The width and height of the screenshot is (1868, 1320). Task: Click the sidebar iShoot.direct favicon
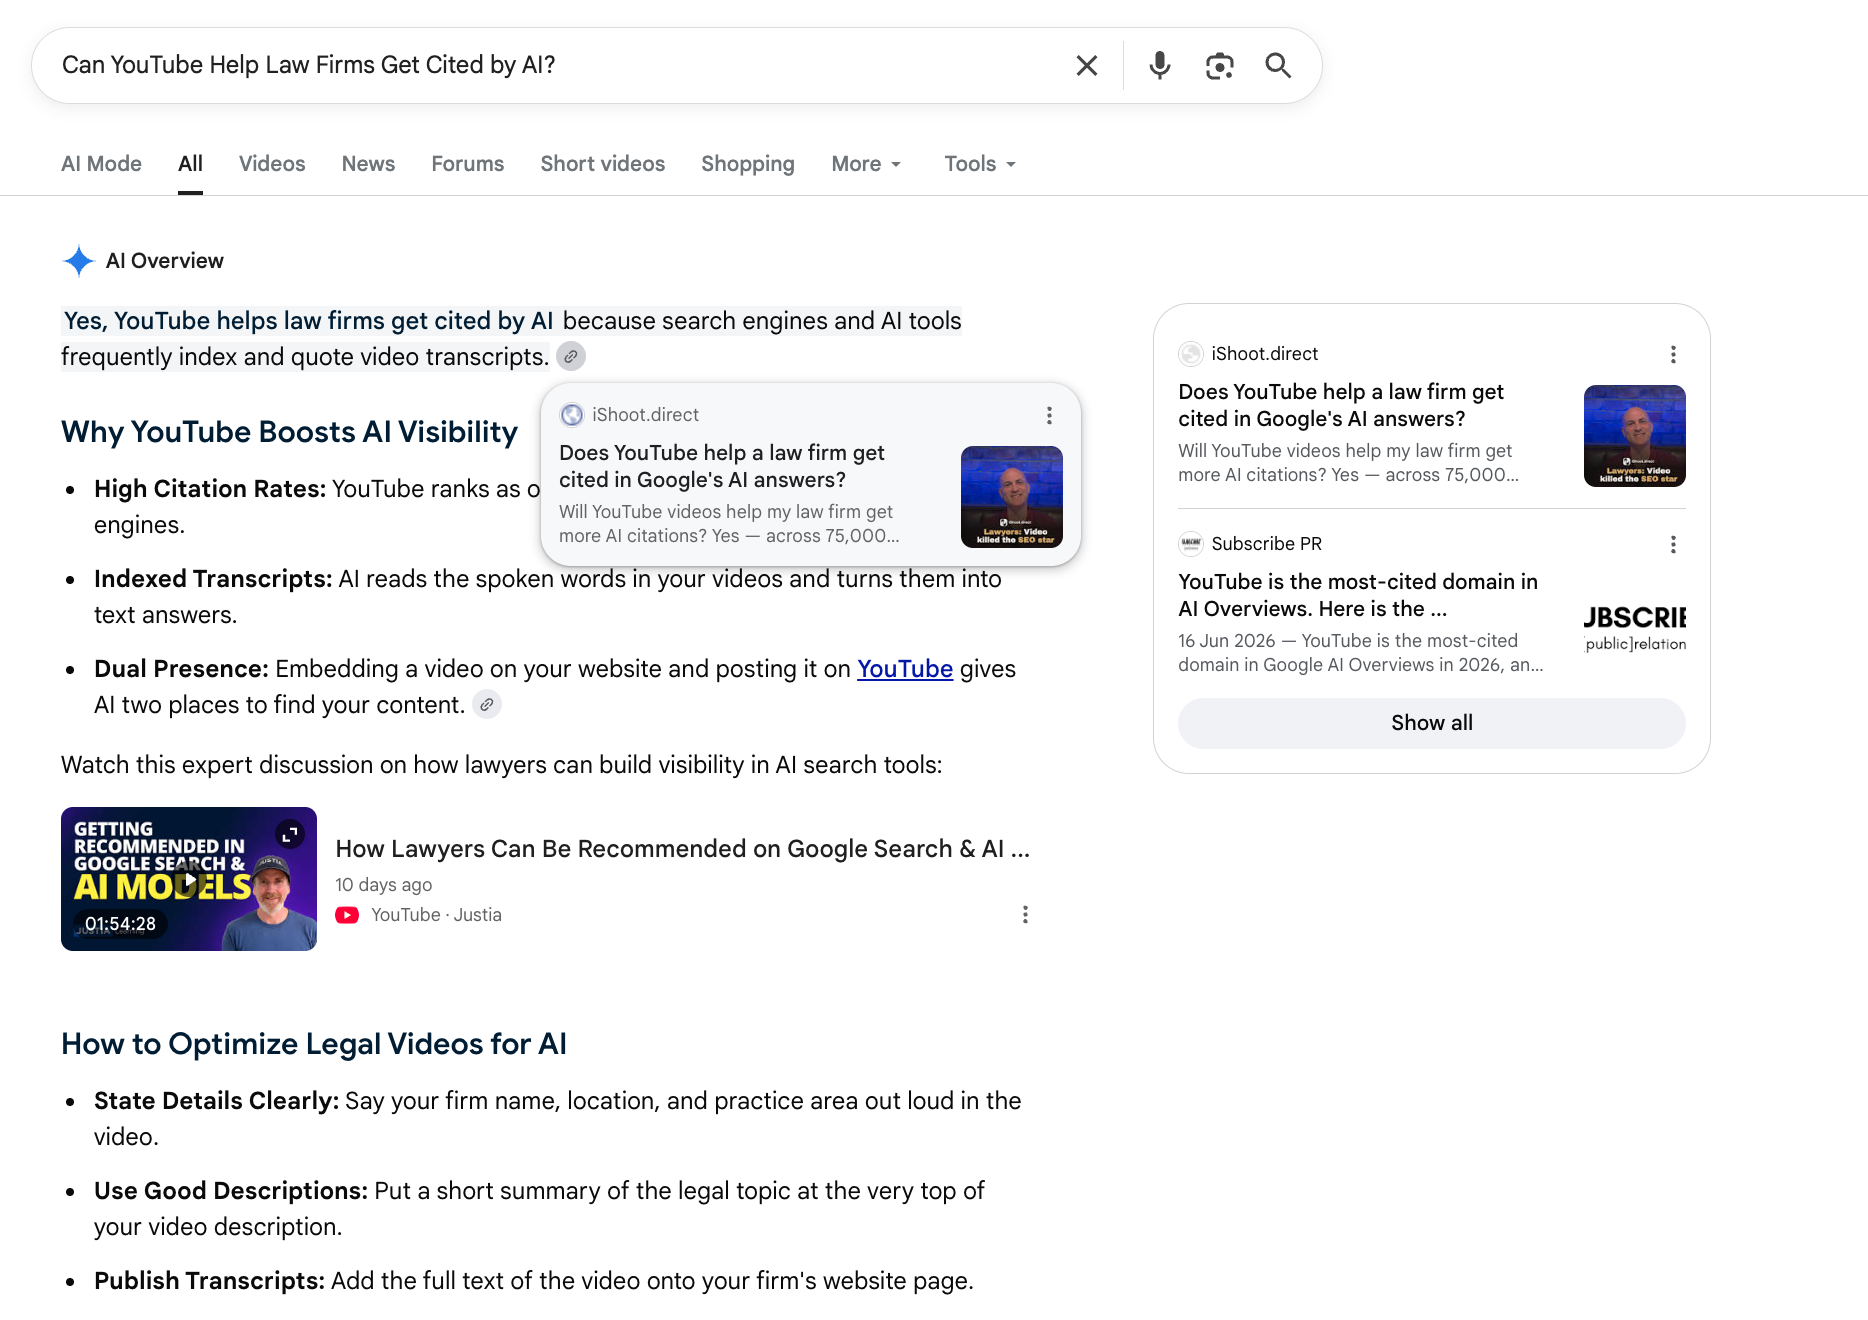[1190, 354]
